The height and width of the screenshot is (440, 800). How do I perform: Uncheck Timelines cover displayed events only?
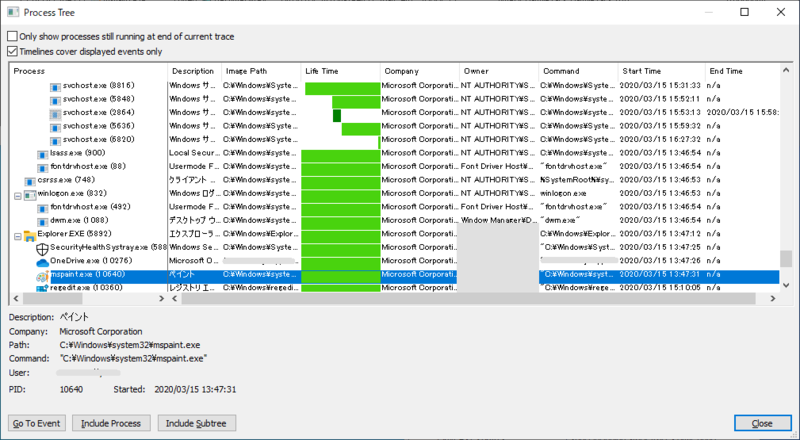12,51
